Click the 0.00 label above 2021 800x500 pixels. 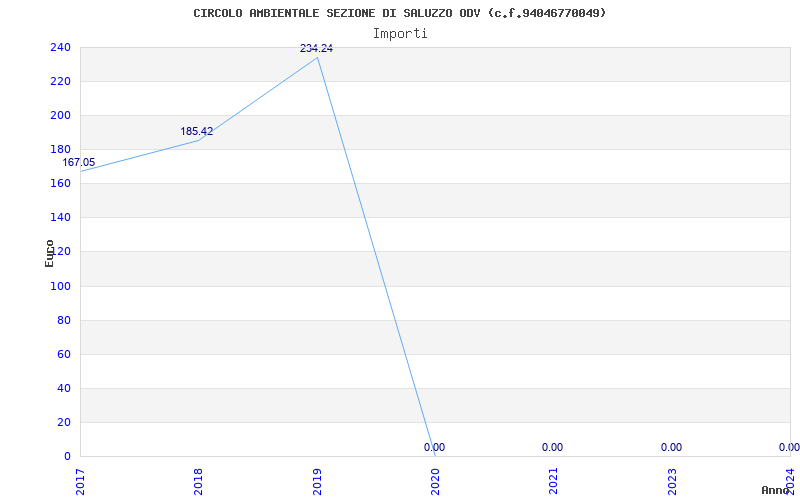553,447
